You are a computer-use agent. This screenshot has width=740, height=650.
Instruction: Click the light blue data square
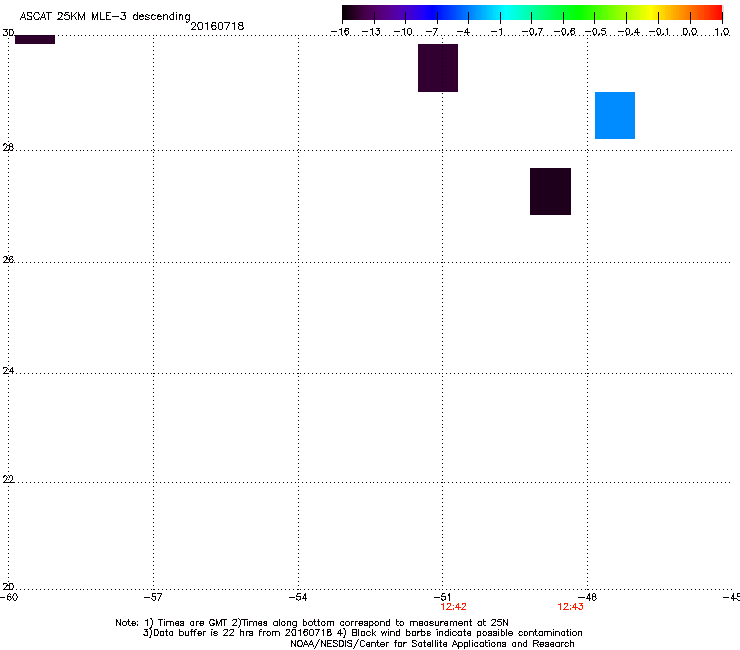[x=614, y=115]
